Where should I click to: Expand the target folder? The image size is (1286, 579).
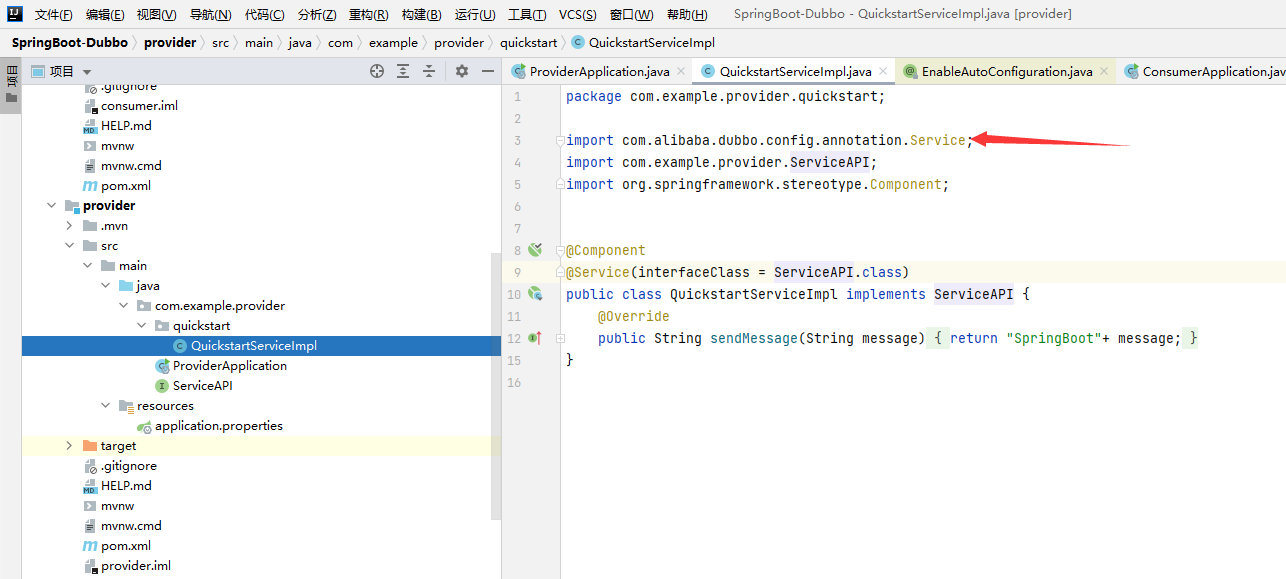69,446
